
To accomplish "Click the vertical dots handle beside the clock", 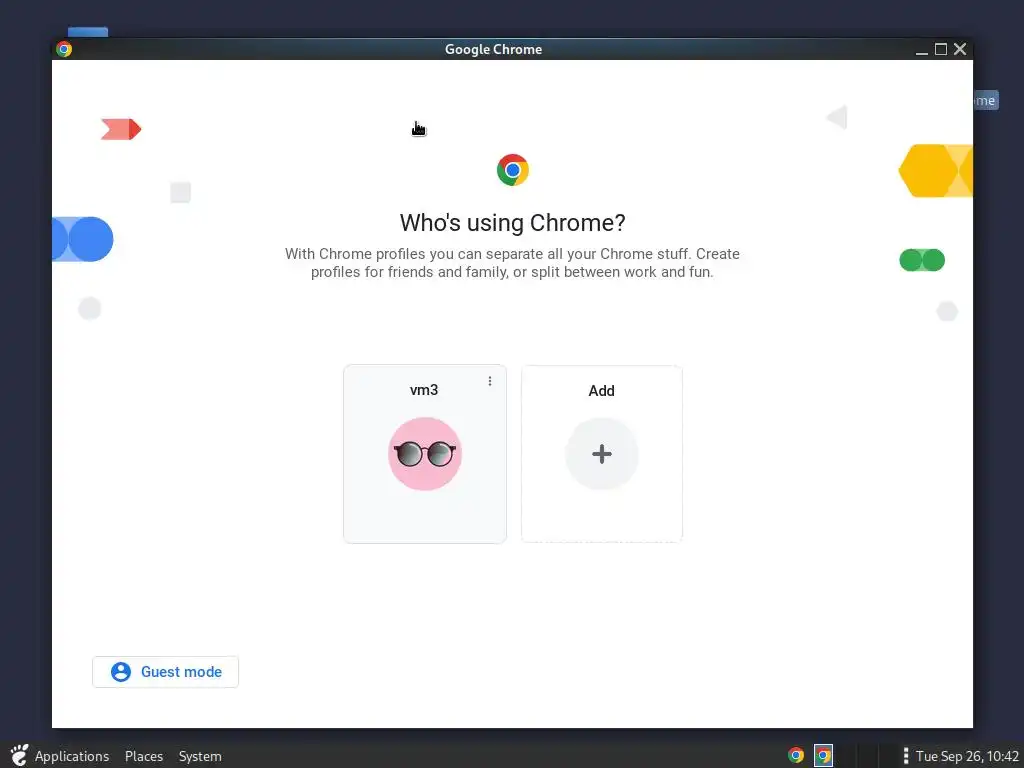I will [x=905, y=756].
